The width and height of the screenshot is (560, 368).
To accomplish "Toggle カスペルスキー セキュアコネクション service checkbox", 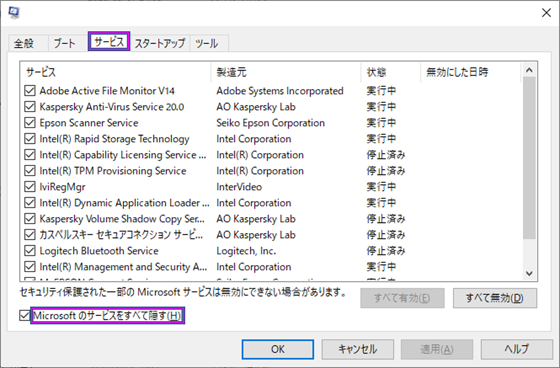I will click(30, 235).
